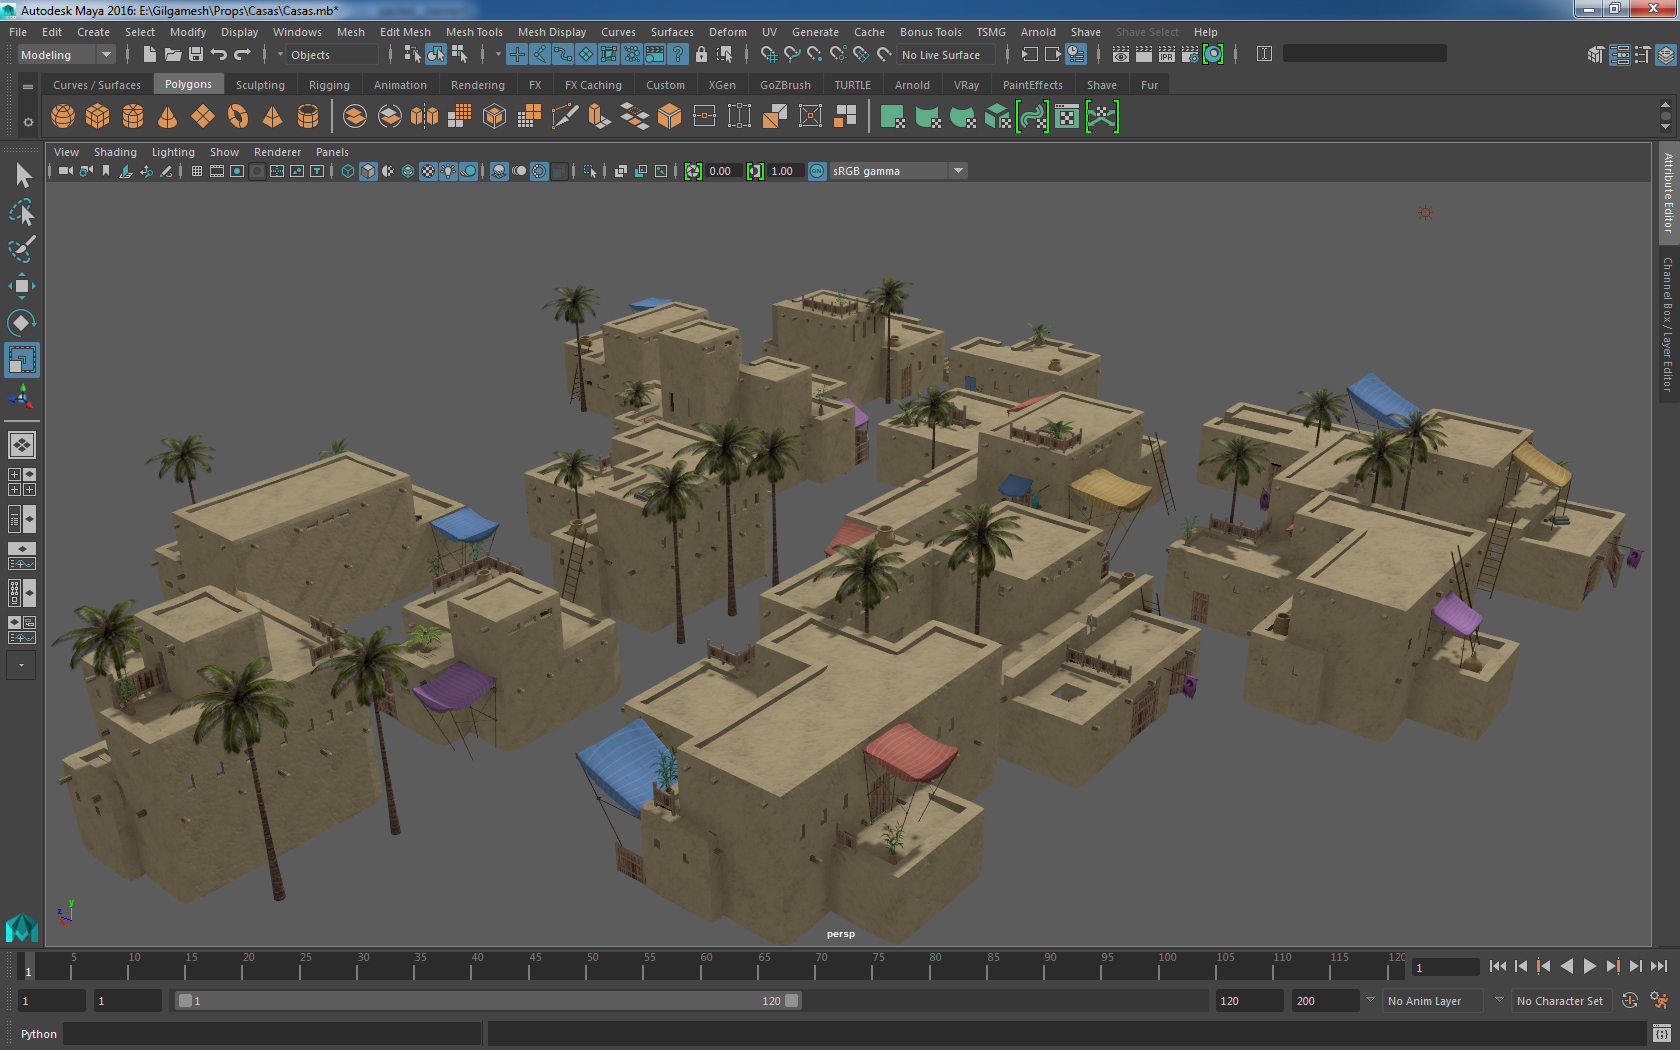Toggle the viewport grid display
This screenshot has height=1050, width=1680.
tap(197, 171)
